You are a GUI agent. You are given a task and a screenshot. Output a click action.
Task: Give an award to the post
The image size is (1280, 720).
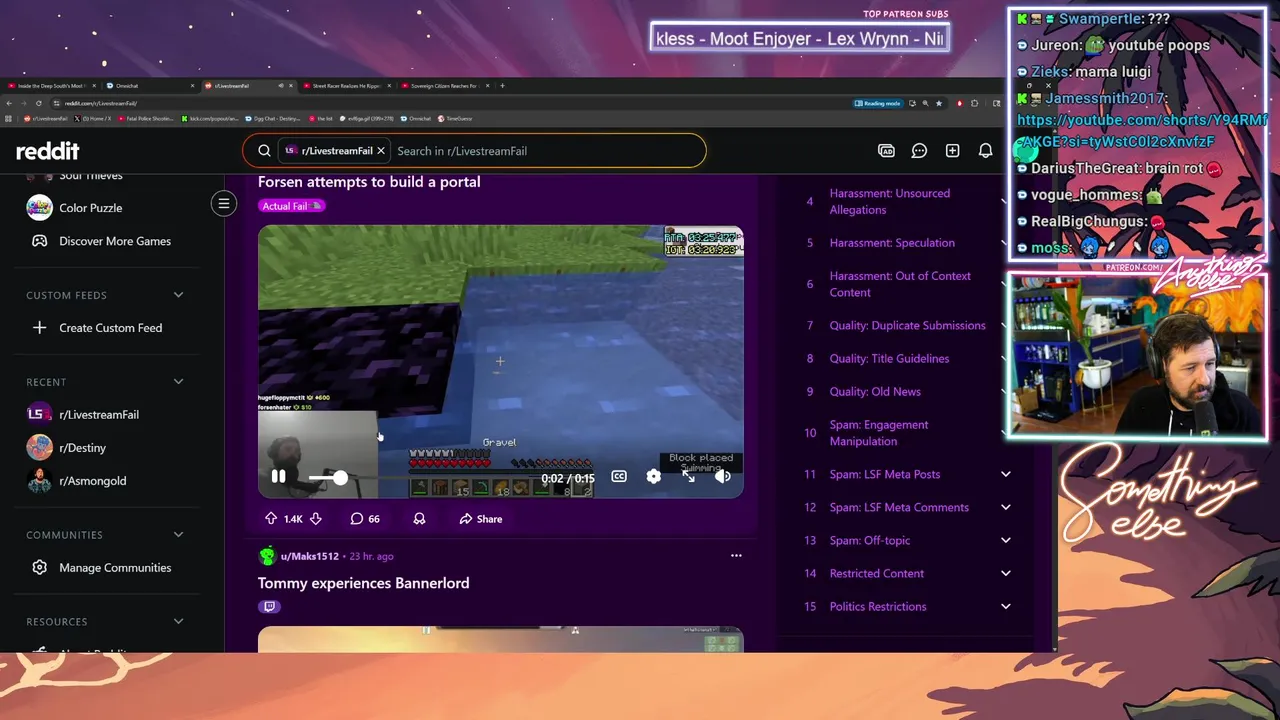point(419,519)
